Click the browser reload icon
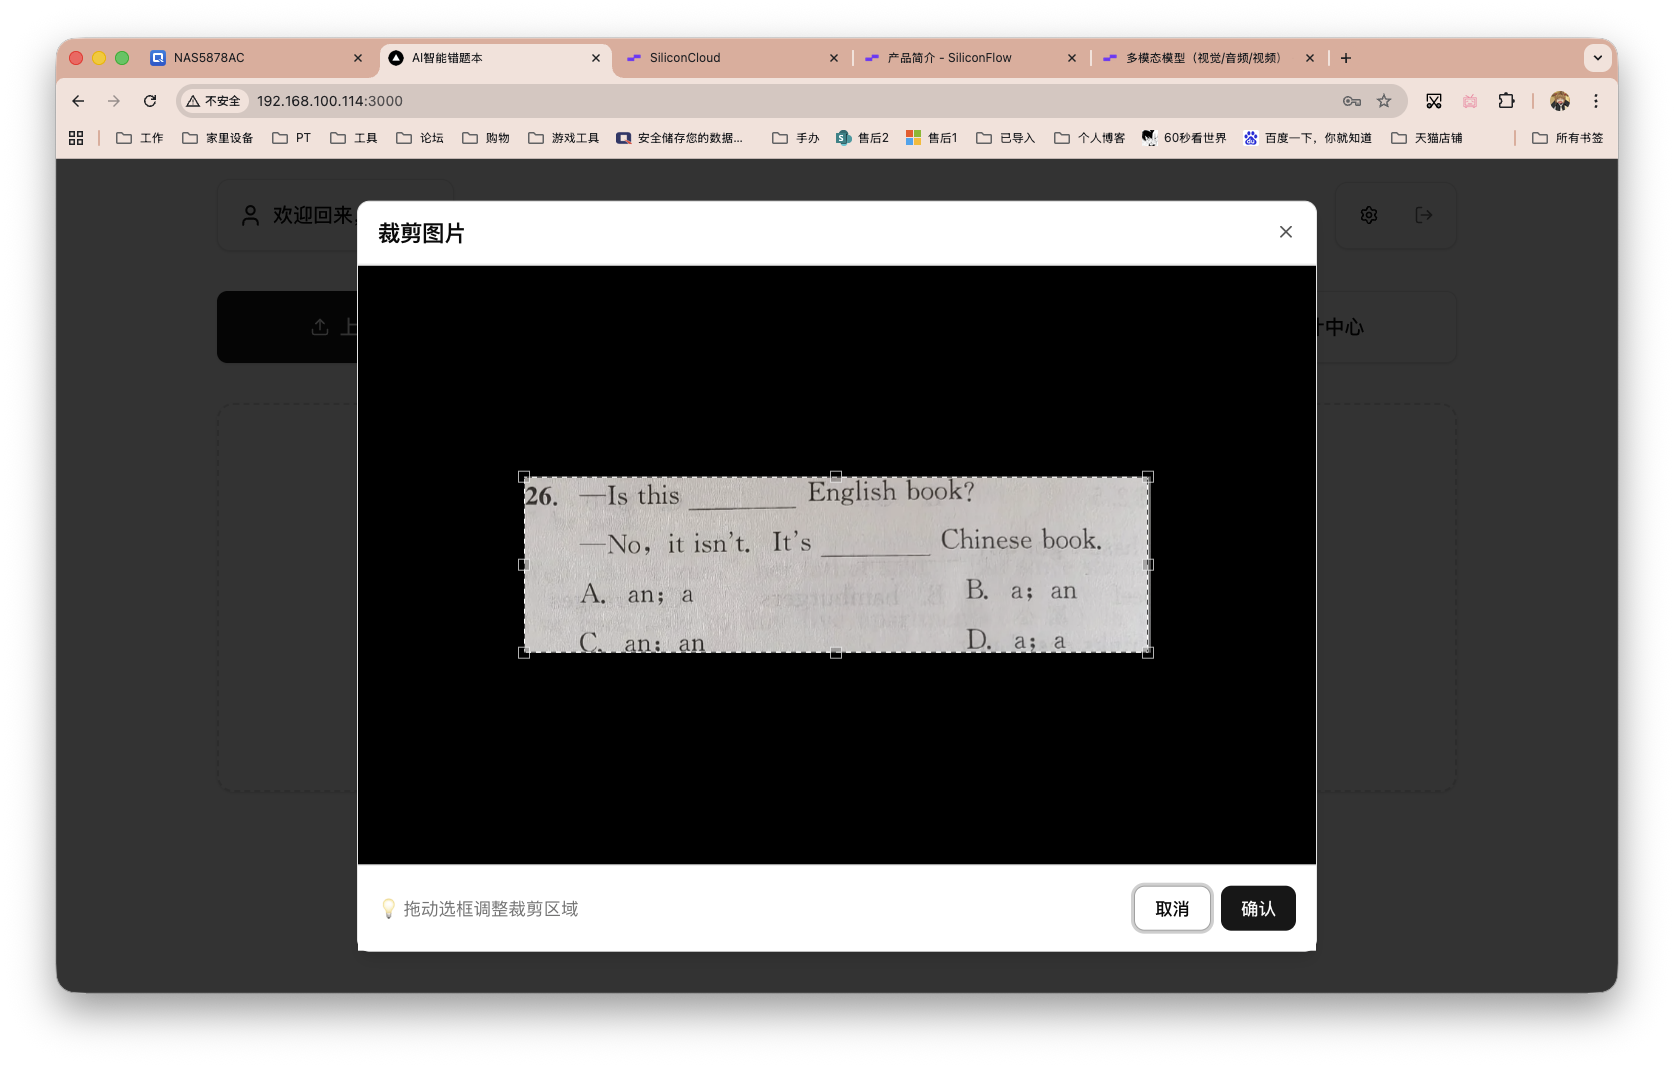The width and height of the screenshot is (1674, 1067). (x=150, y=101)
